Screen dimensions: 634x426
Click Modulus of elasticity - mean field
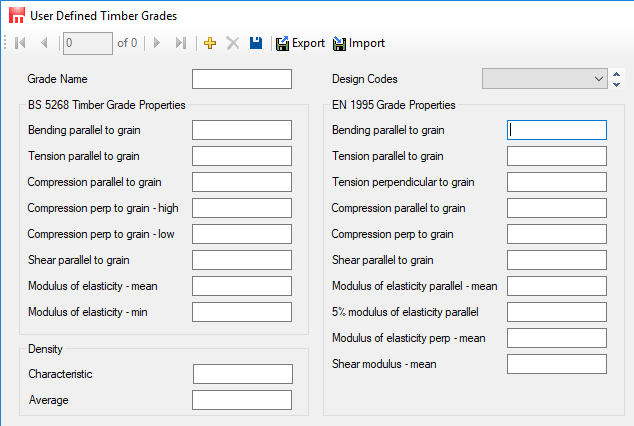pos(242,286)
